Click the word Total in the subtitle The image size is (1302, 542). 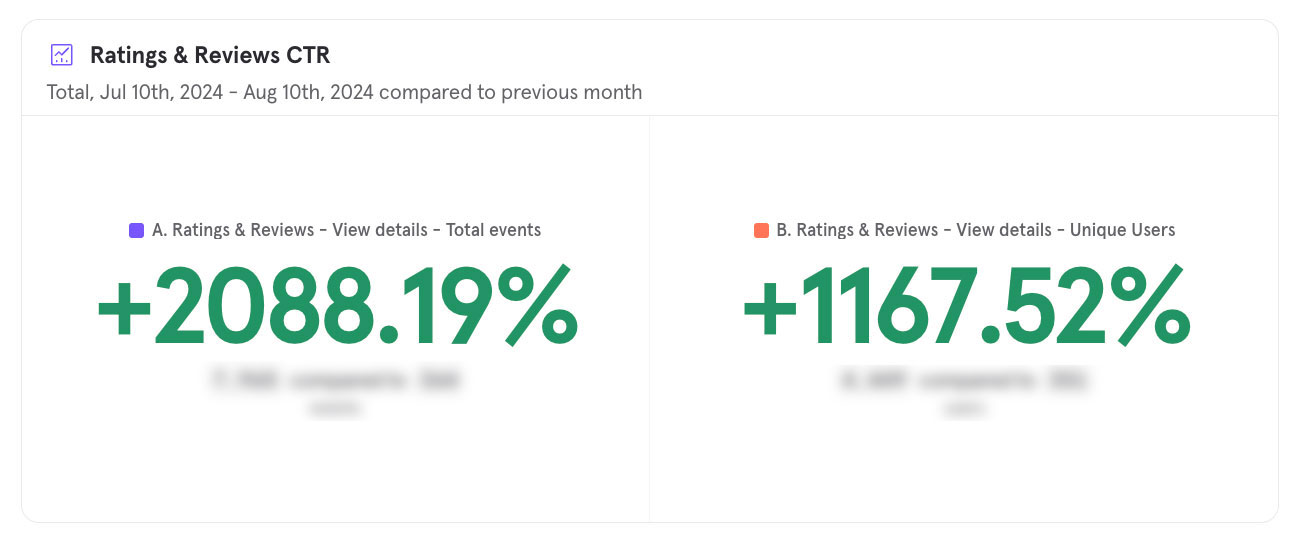coord(68,92)
